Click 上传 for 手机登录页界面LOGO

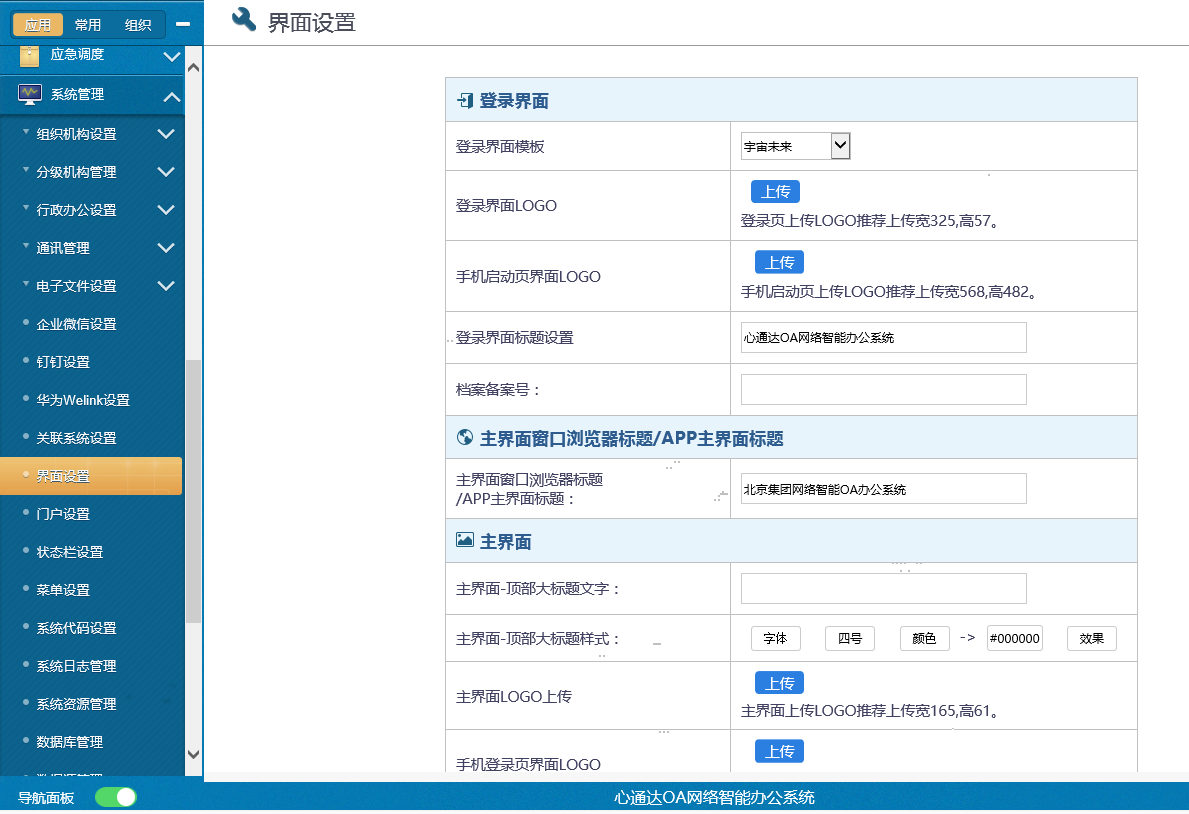coord(780,751)
